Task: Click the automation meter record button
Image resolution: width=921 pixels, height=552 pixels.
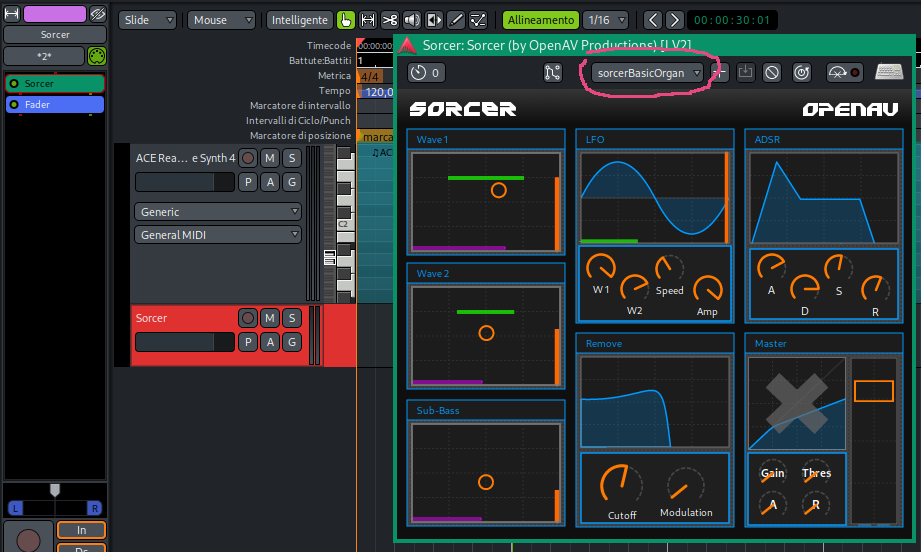Action: click(x=845, y=73)
